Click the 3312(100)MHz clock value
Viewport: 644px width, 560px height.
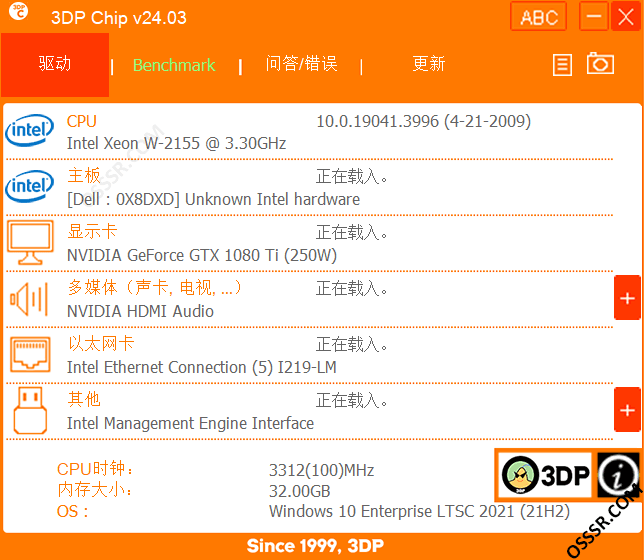tap(322, 470)
